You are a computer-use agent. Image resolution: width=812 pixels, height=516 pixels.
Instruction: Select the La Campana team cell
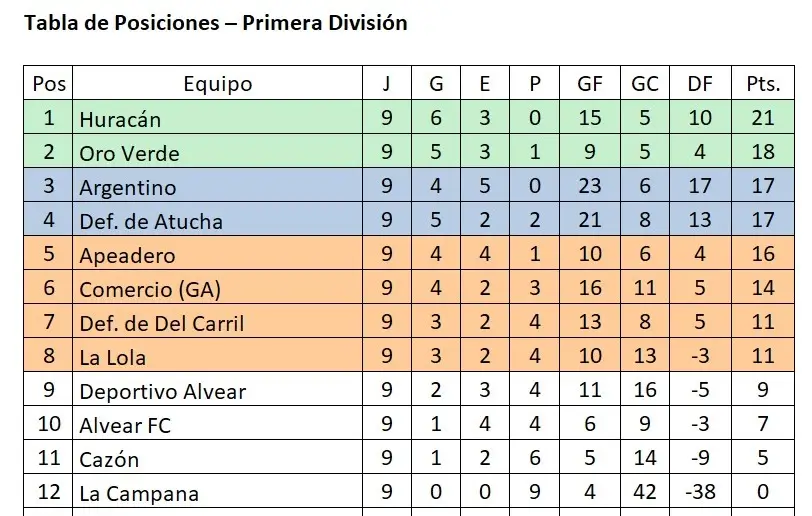pos(138,493)
